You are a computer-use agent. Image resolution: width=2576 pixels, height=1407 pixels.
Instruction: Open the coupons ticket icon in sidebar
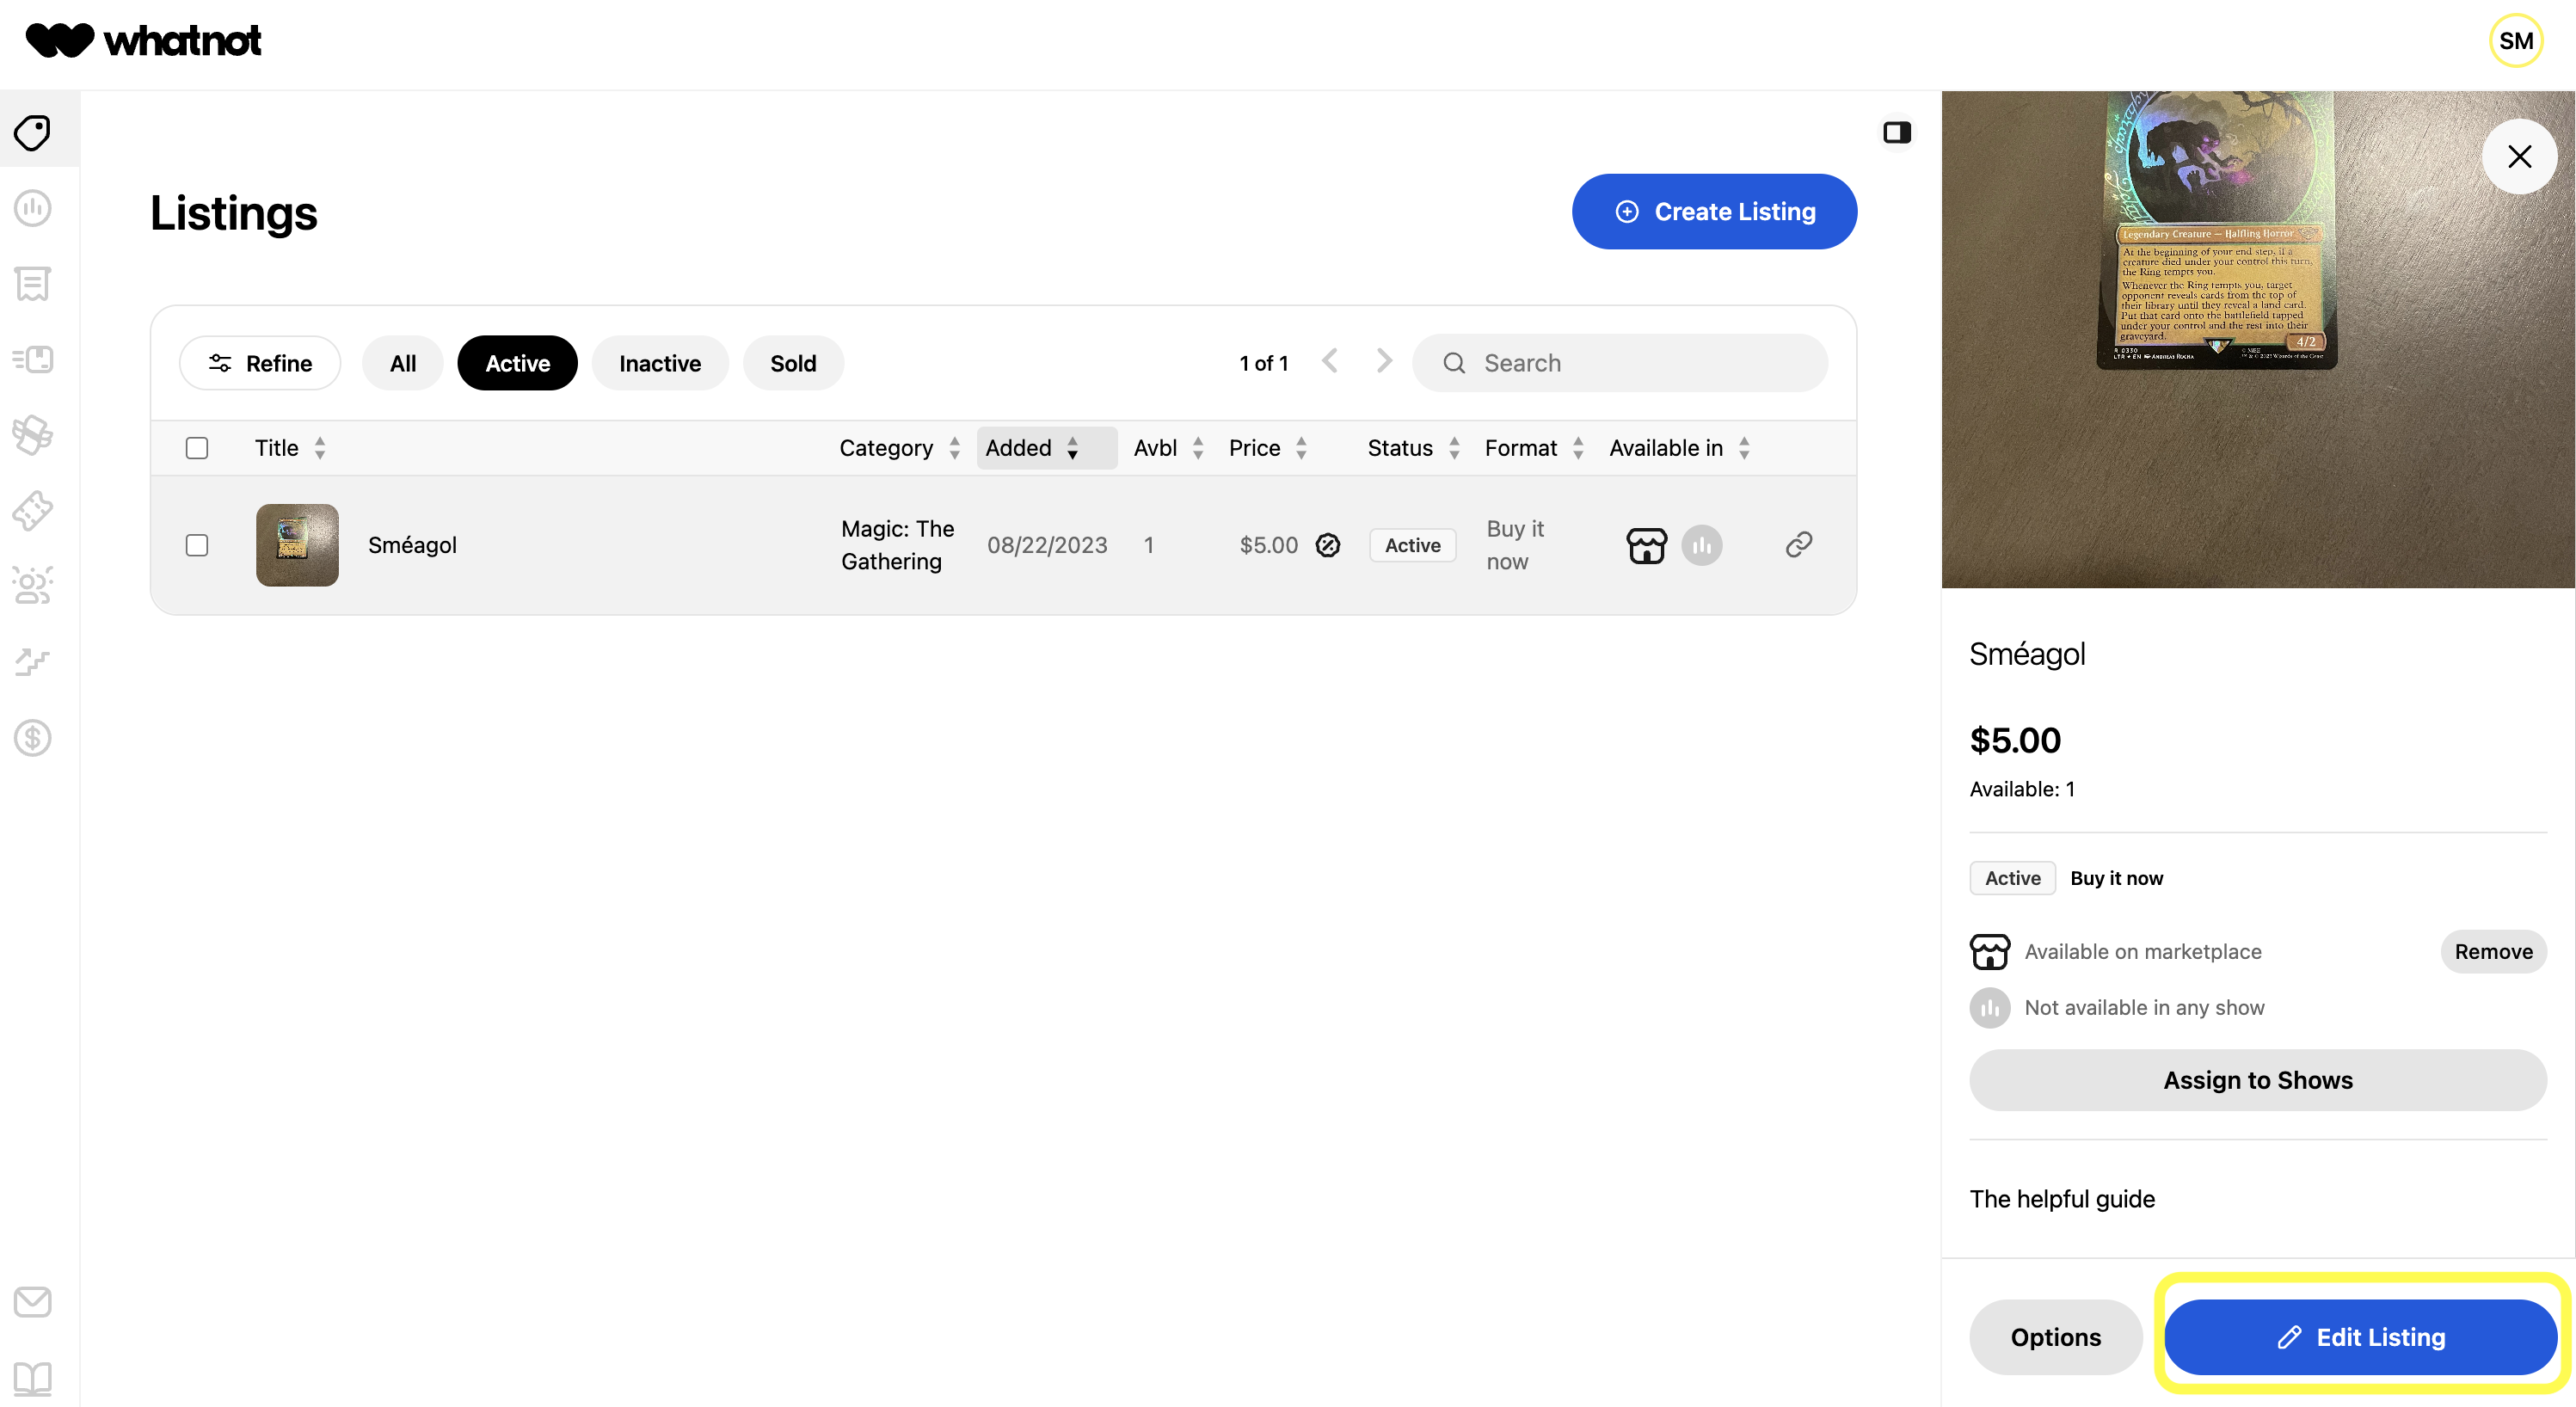(x=33, y=510)
